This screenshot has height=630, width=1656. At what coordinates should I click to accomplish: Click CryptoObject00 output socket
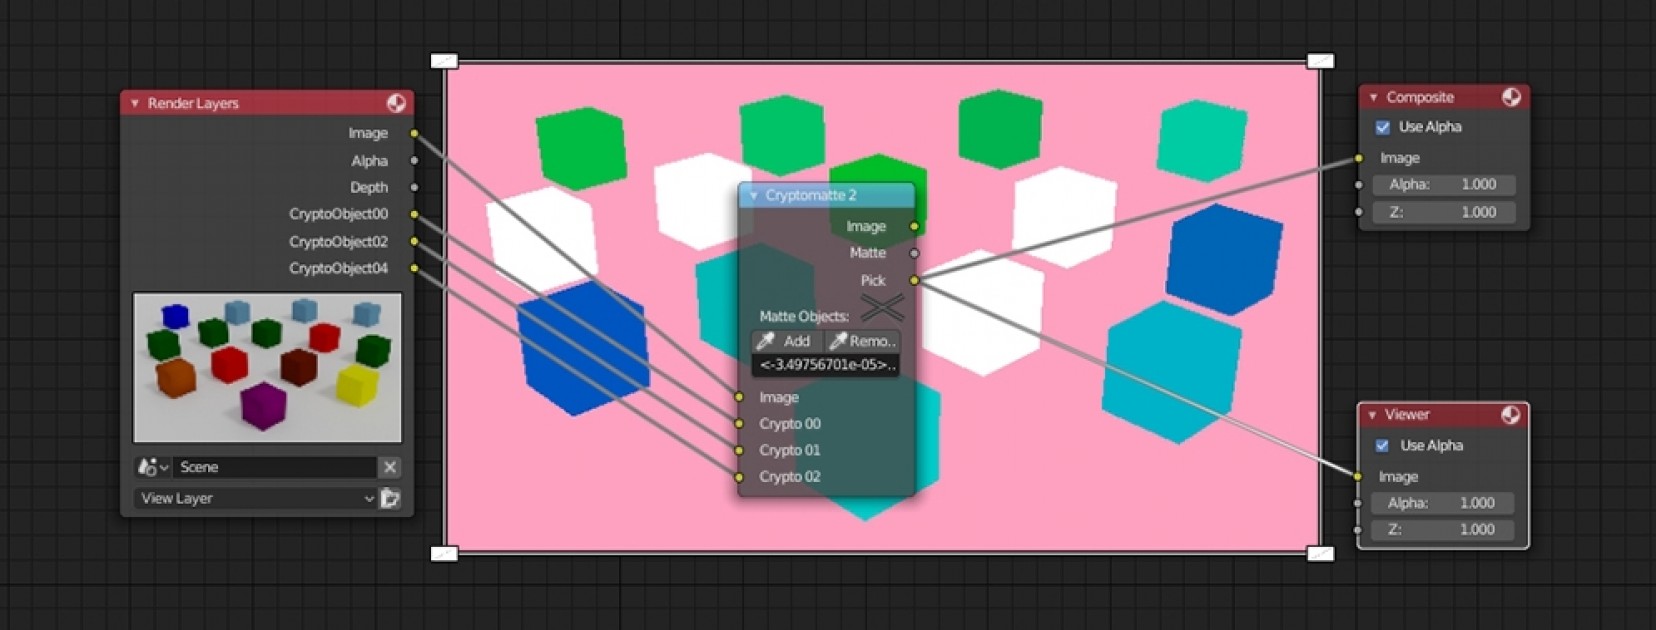click(x=414, y=214)
